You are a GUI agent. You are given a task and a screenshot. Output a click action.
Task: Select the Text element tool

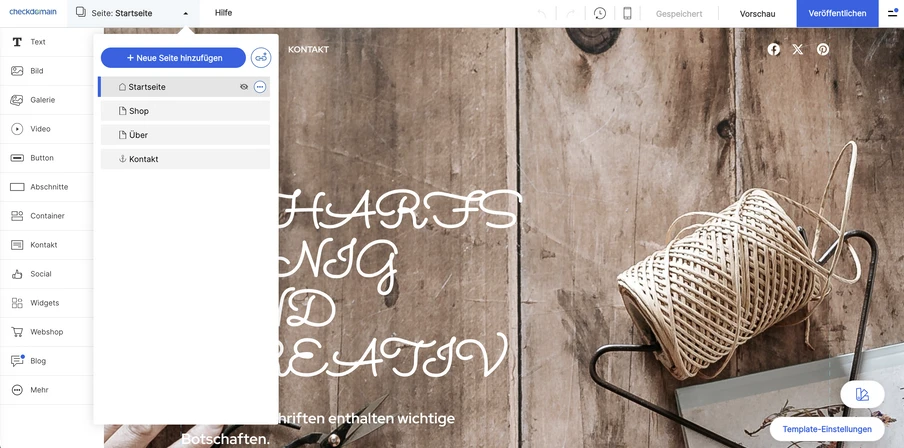tap(18, 42)
